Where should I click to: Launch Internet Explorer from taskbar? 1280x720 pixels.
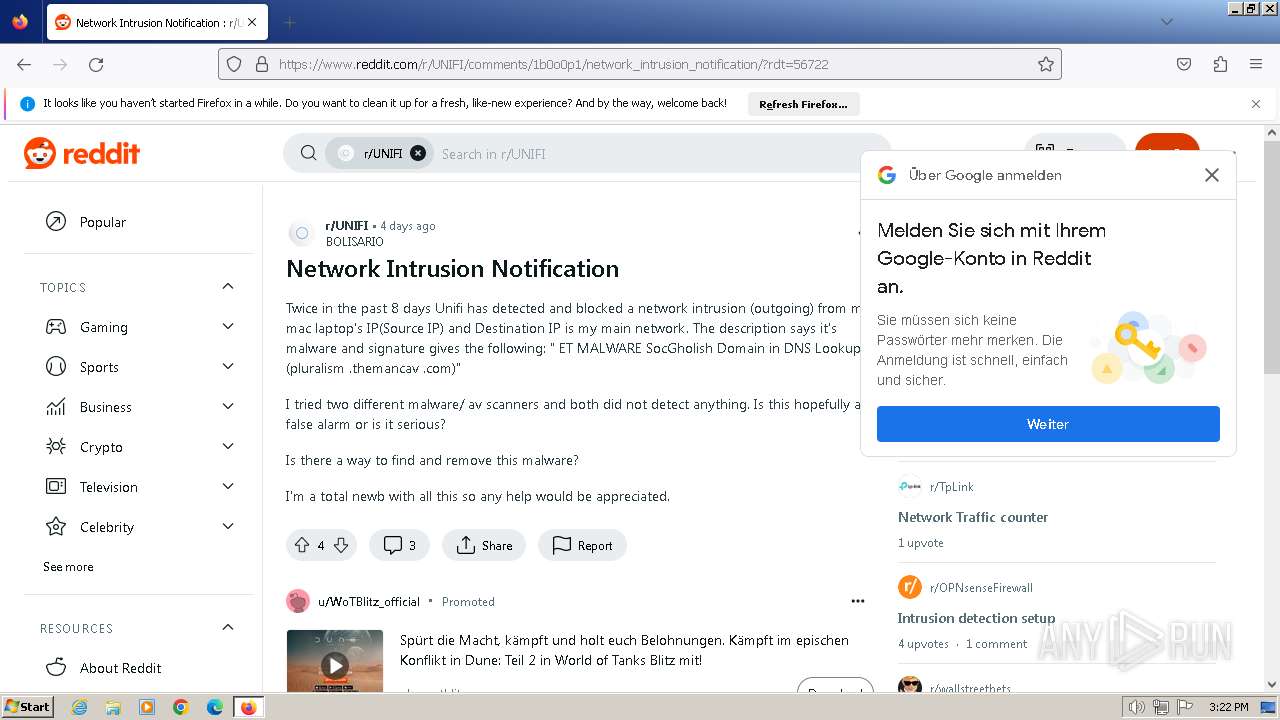(80, 707)
